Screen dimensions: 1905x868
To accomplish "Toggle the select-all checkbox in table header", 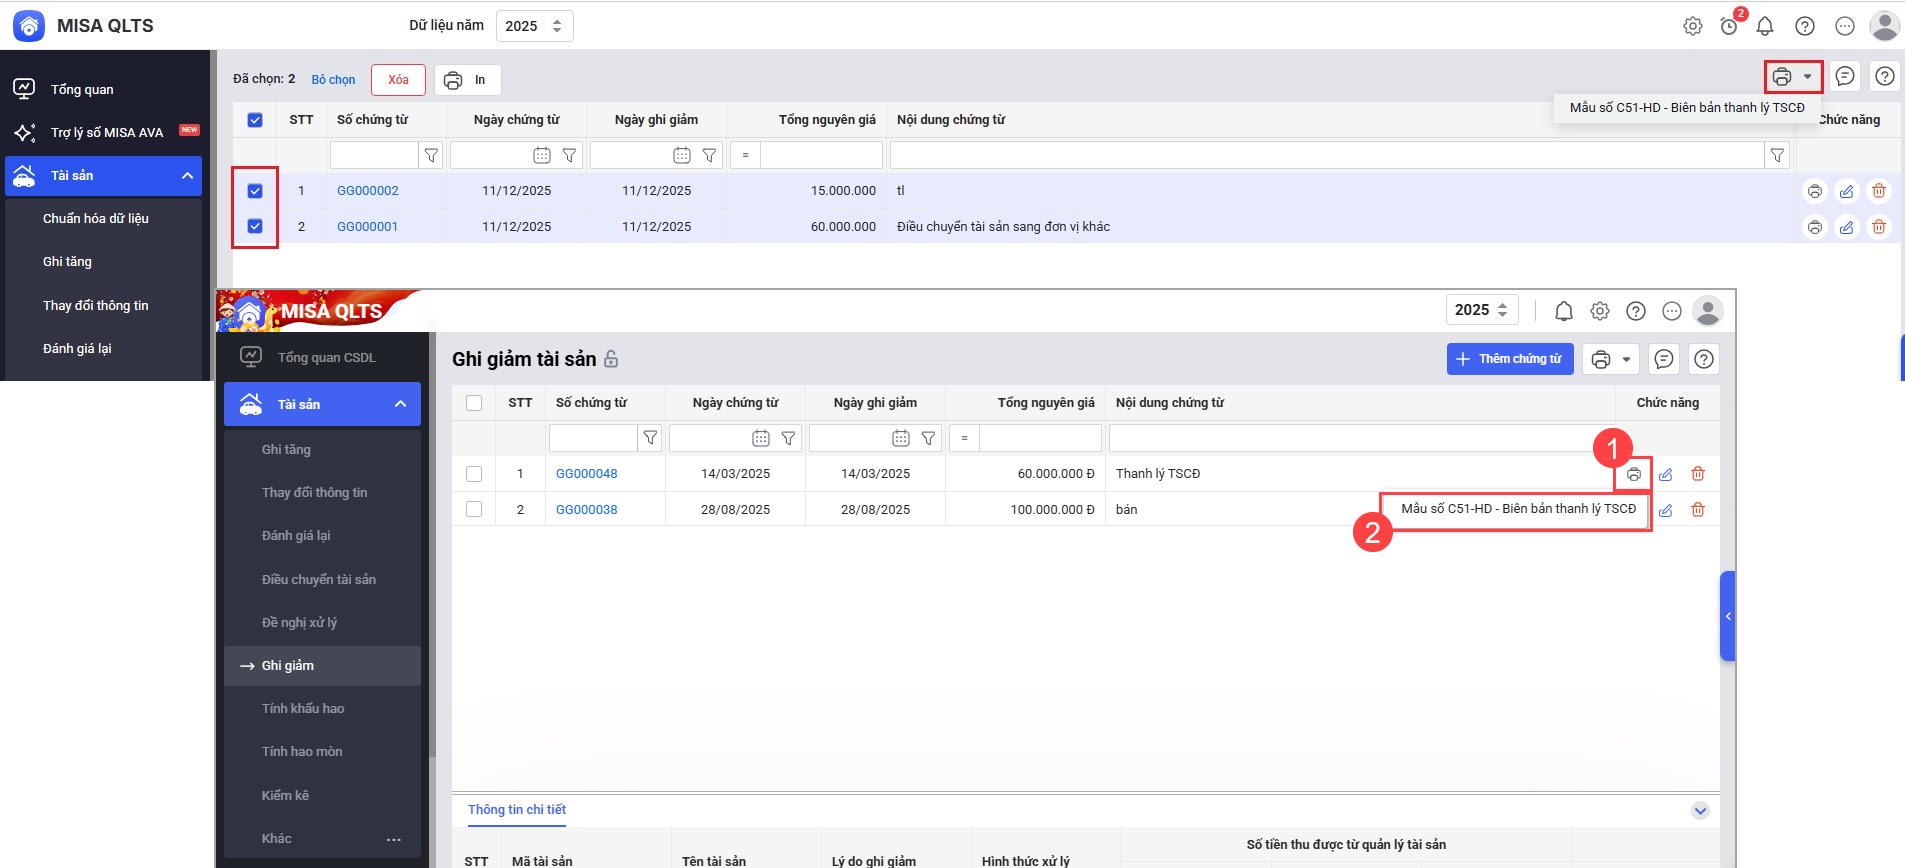I will coord(255,120).
